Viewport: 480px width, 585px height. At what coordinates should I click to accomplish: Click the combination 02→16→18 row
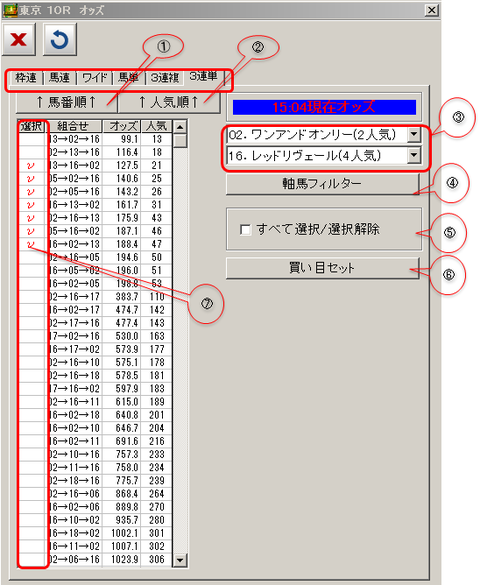pyautogui.click(x=75, y=376)
